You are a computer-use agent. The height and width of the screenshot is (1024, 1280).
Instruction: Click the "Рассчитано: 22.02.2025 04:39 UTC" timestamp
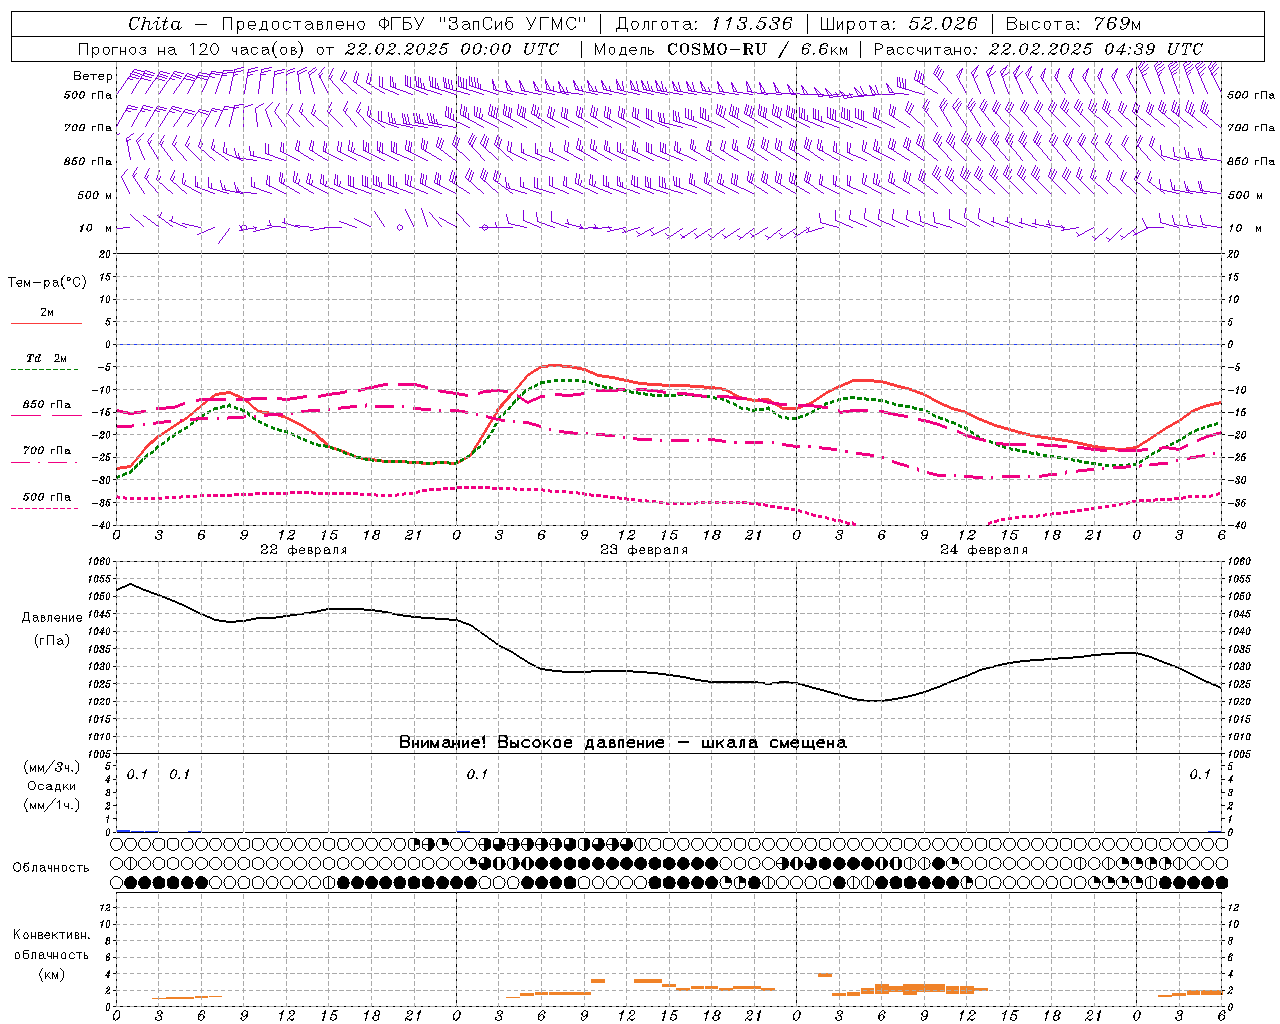[x=1038, y=49]
